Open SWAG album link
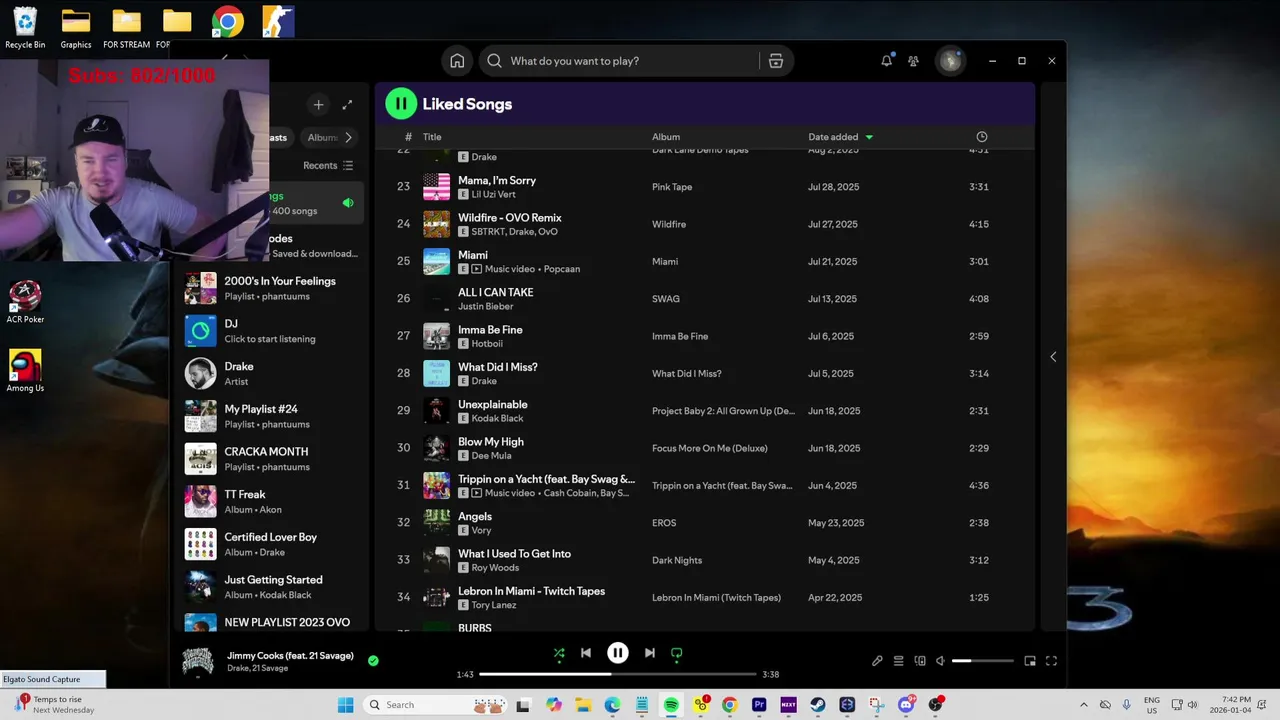This screenshot has height=720, width=1280. pyautogui.click(x=666, y=299)
